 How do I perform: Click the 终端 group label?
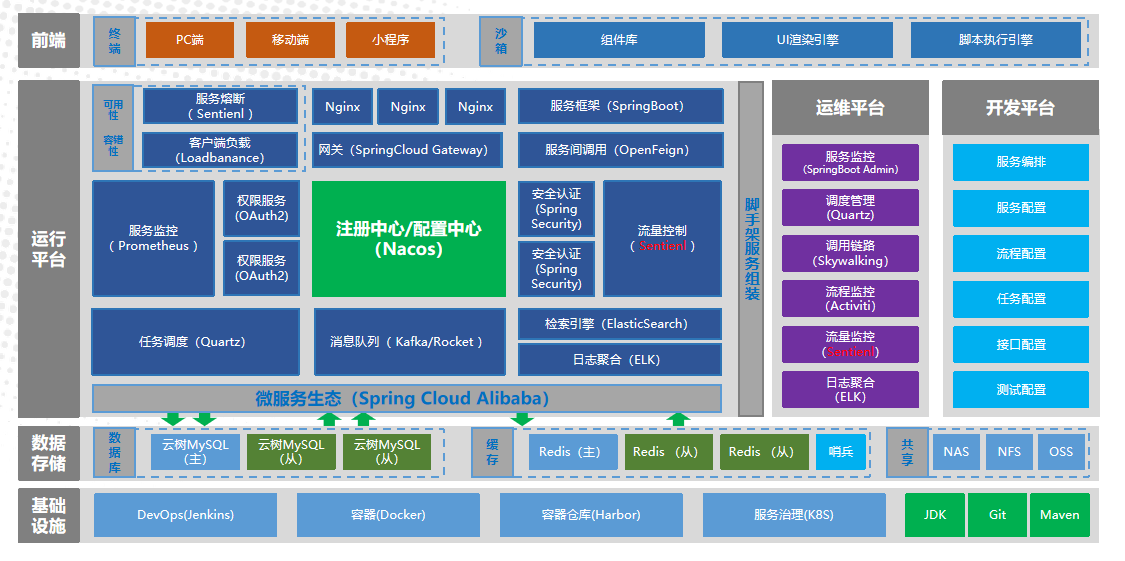click(115, 41)
